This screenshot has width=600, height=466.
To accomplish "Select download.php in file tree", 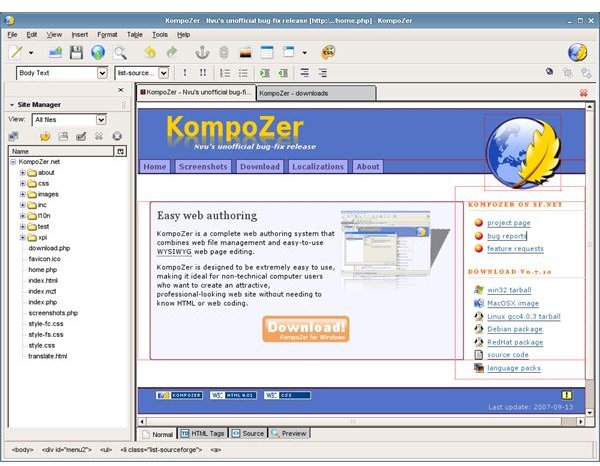I will pyautogui.click(x=49, y=248).
